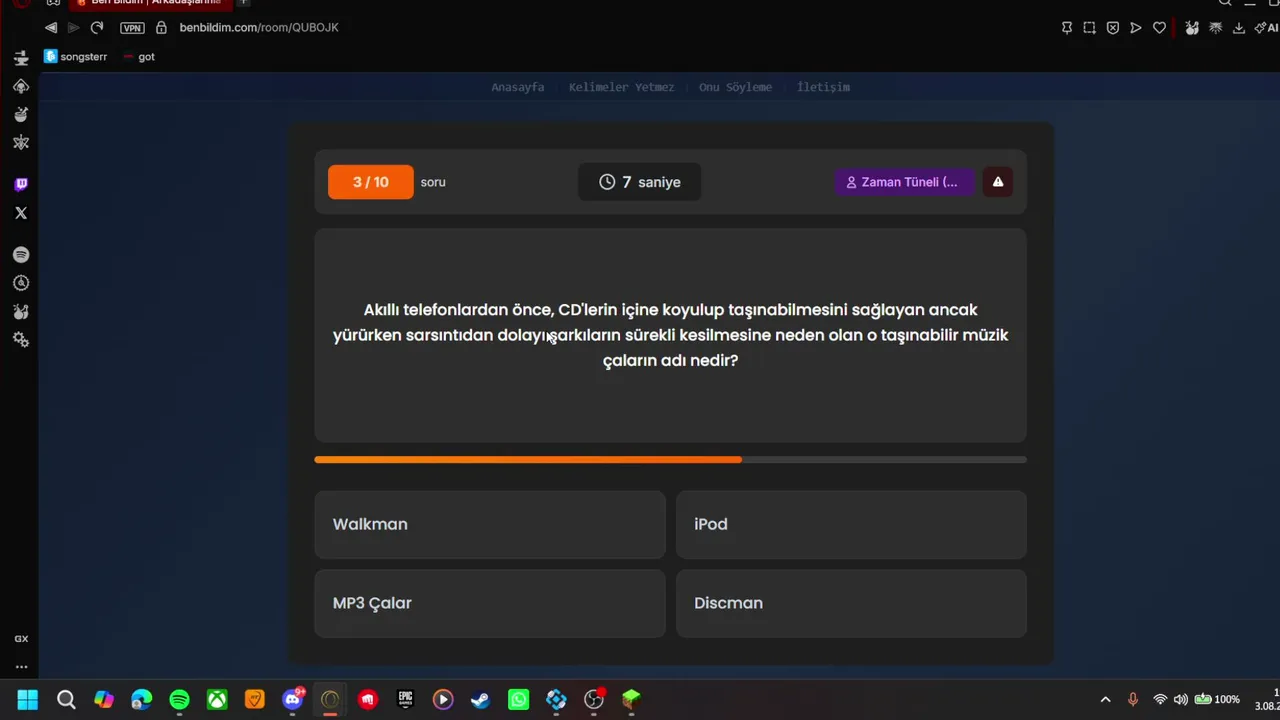Open Windows taskbar search

[66, 700]
